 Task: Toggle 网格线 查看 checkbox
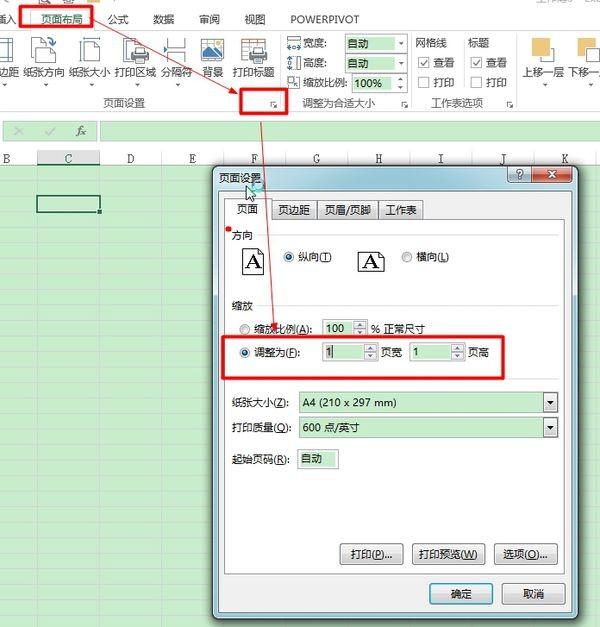424,63
